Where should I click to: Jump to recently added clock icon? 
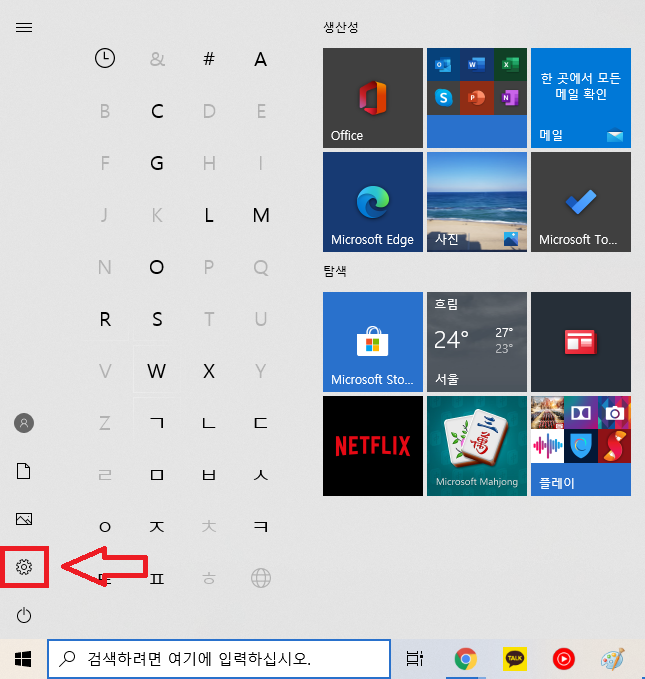pos(105,58)
